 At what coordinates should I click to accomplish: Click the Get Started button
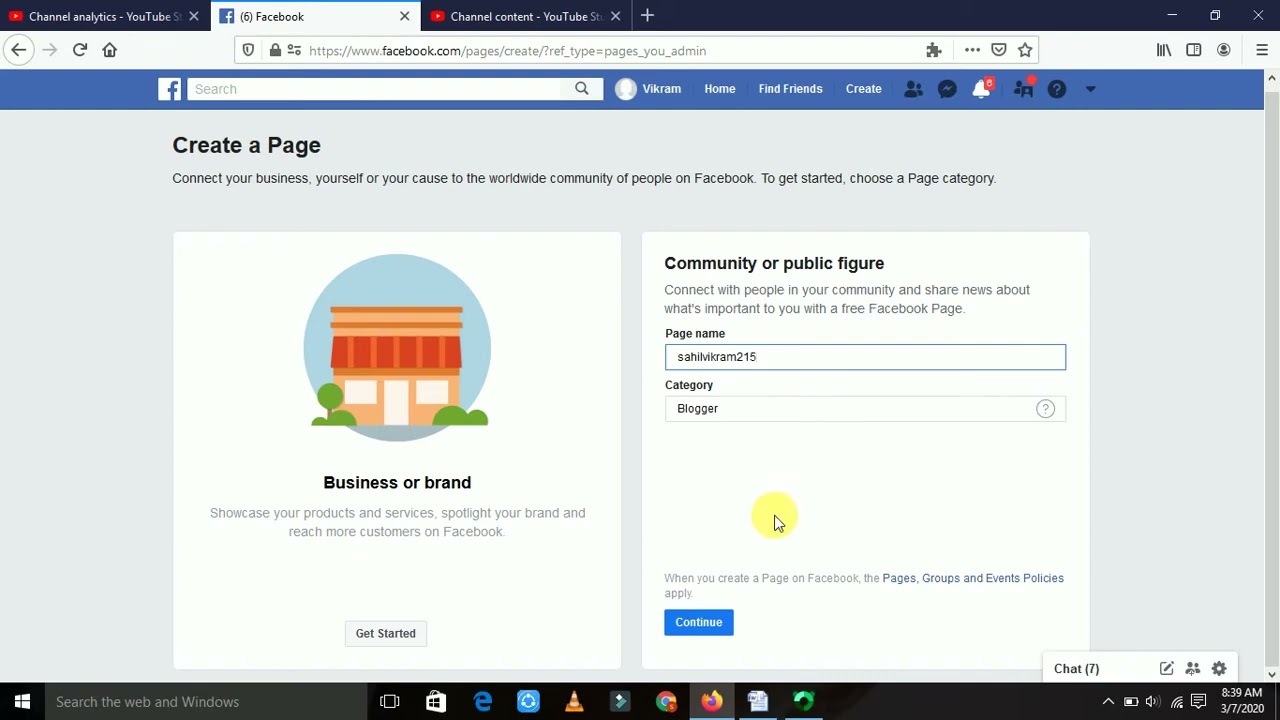coord(385,633)
